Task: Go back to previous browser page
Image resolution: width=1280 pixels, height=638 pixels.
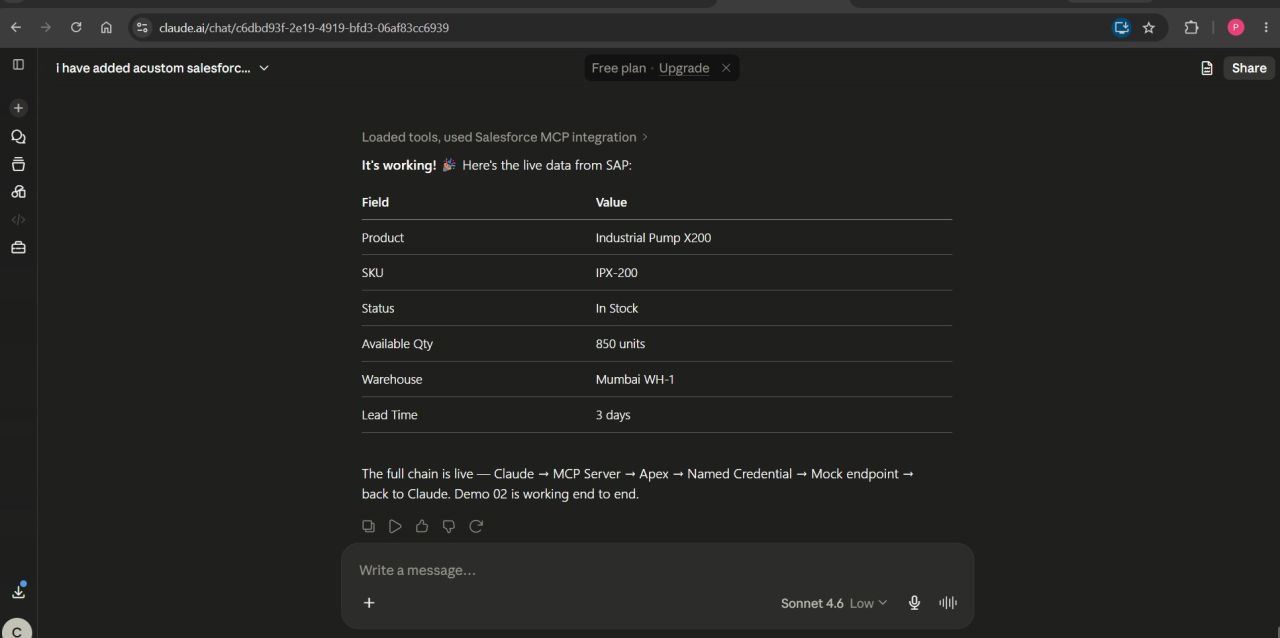Action: tap(16, 28)
